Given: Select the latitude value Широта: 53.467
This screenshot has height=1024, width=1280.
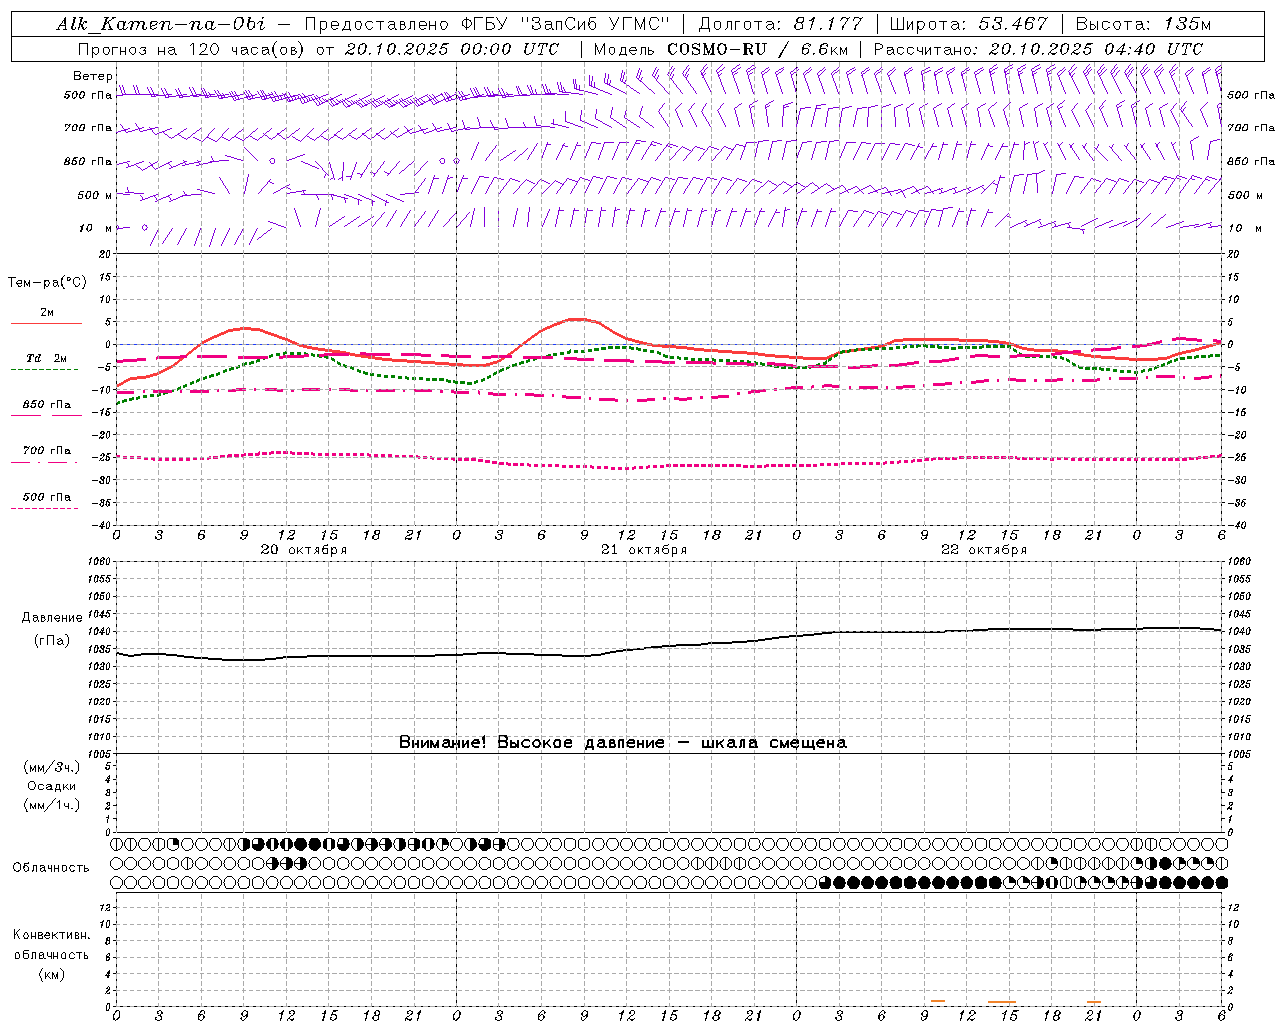Looking at the screenshot, I should pyautogui.click(x=968, y=24).
